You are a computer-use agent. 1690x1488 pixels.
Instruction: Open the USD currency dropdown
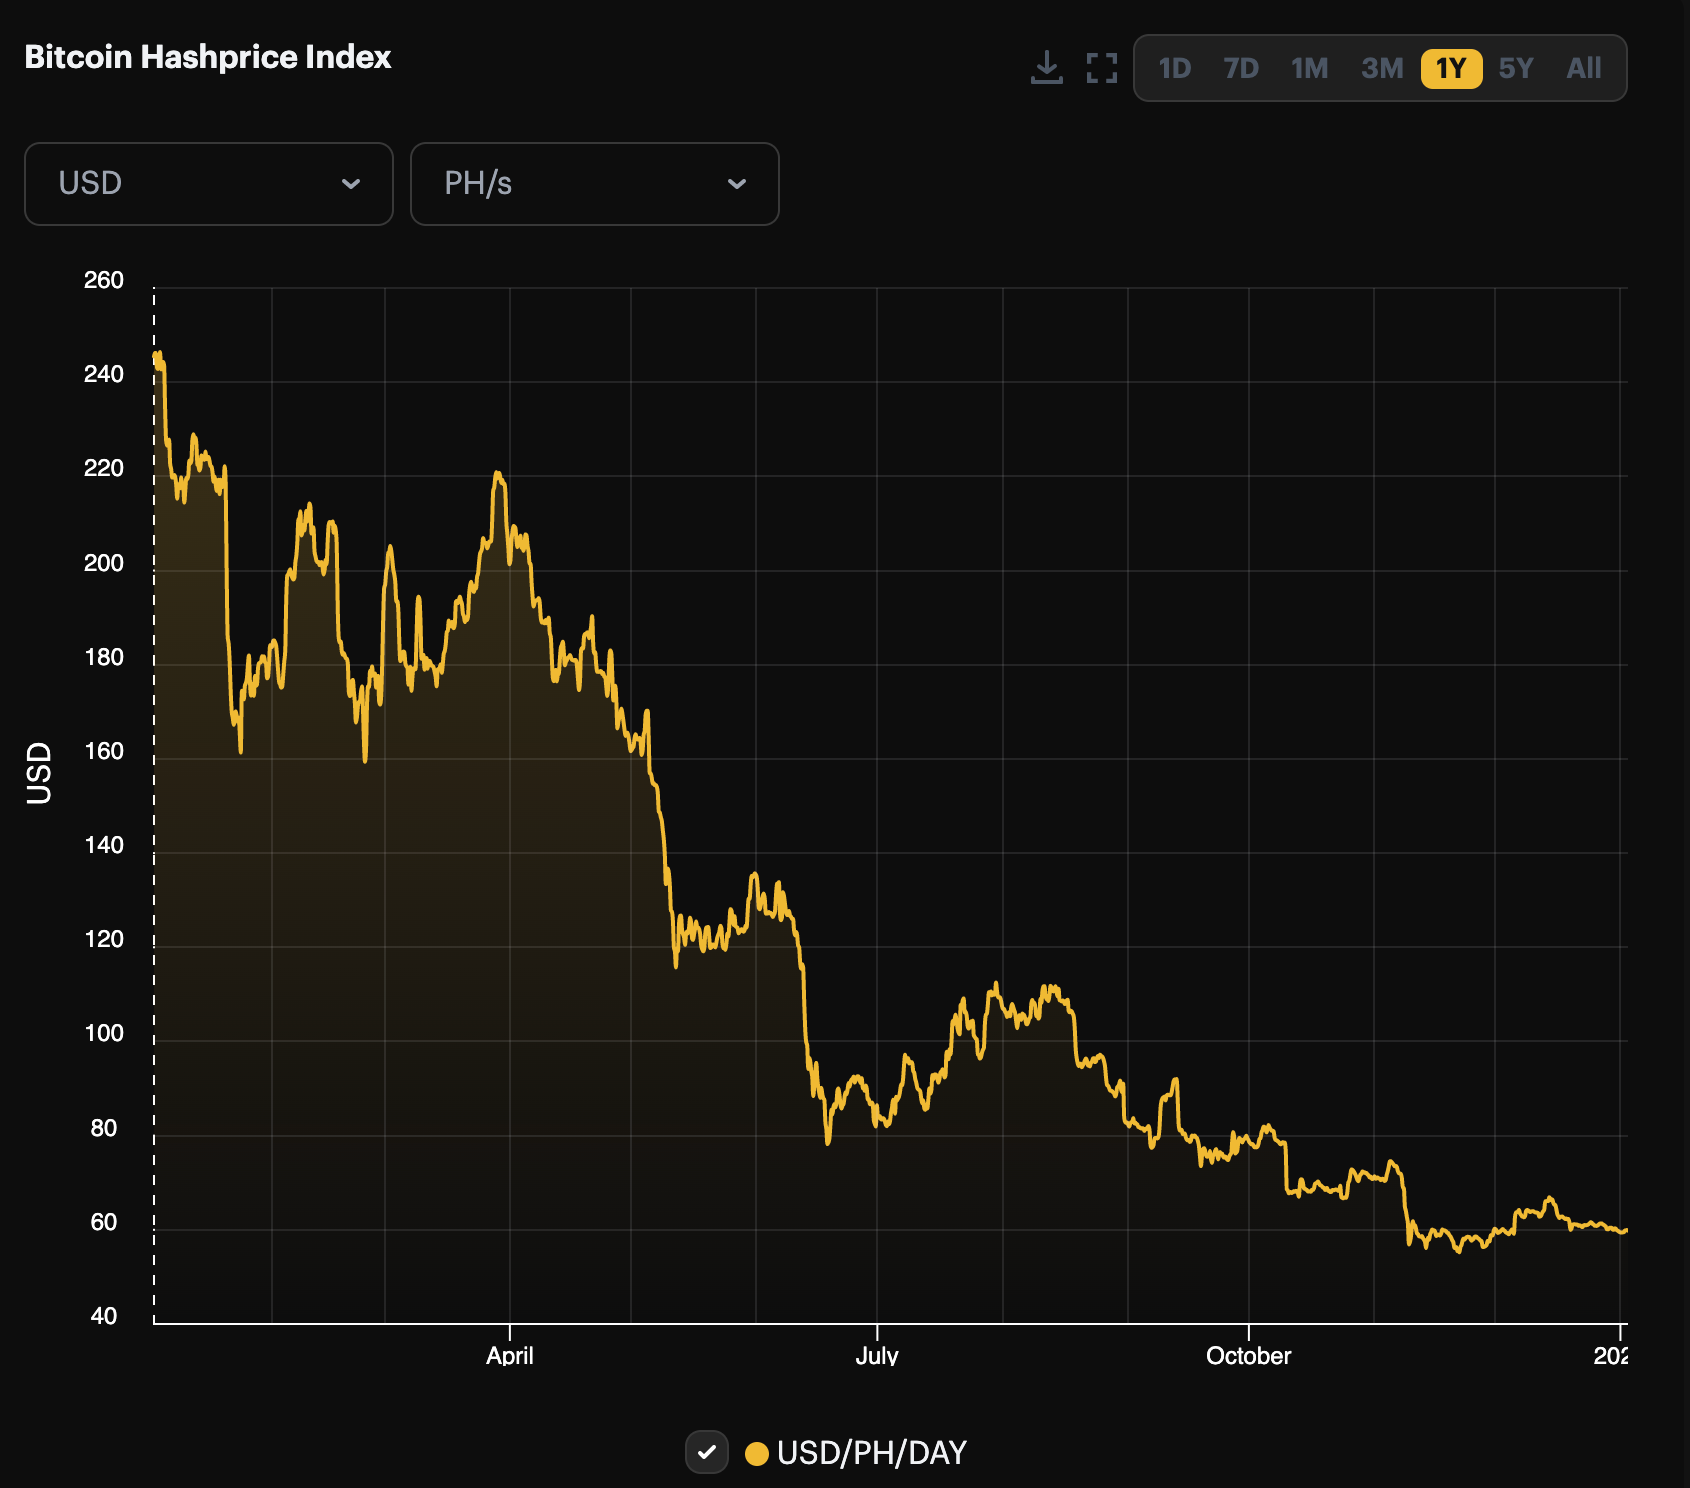(209, 184)
